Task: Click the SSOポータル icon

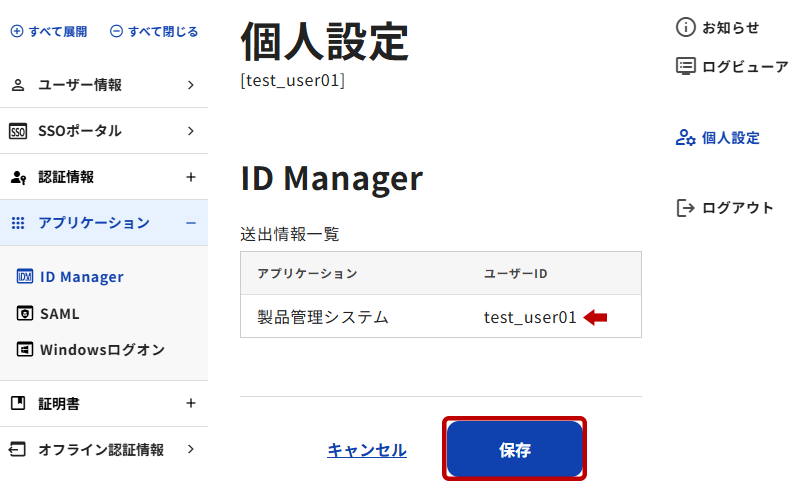Action: (18, 131)
